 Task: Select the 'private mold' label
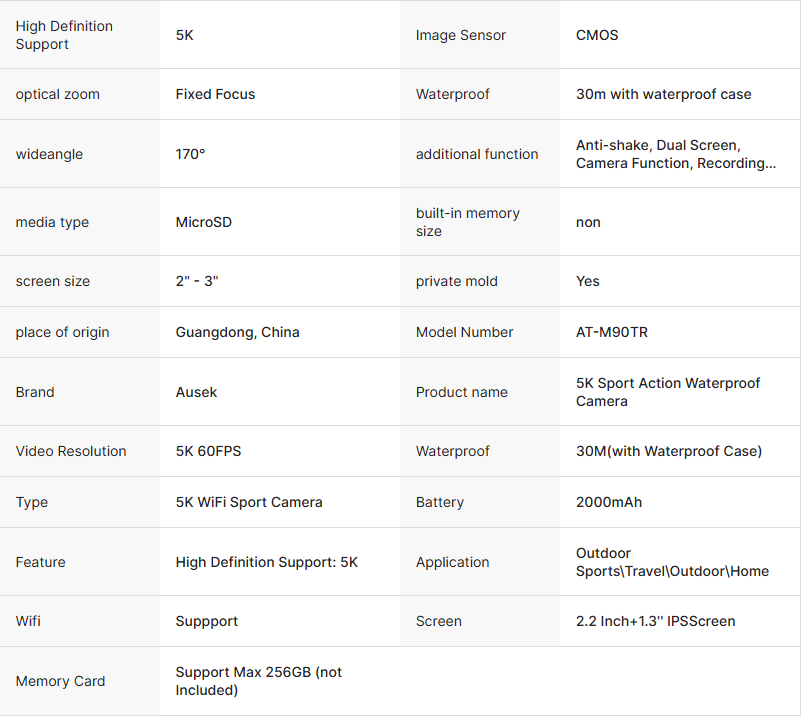click(x=456, y=281)
